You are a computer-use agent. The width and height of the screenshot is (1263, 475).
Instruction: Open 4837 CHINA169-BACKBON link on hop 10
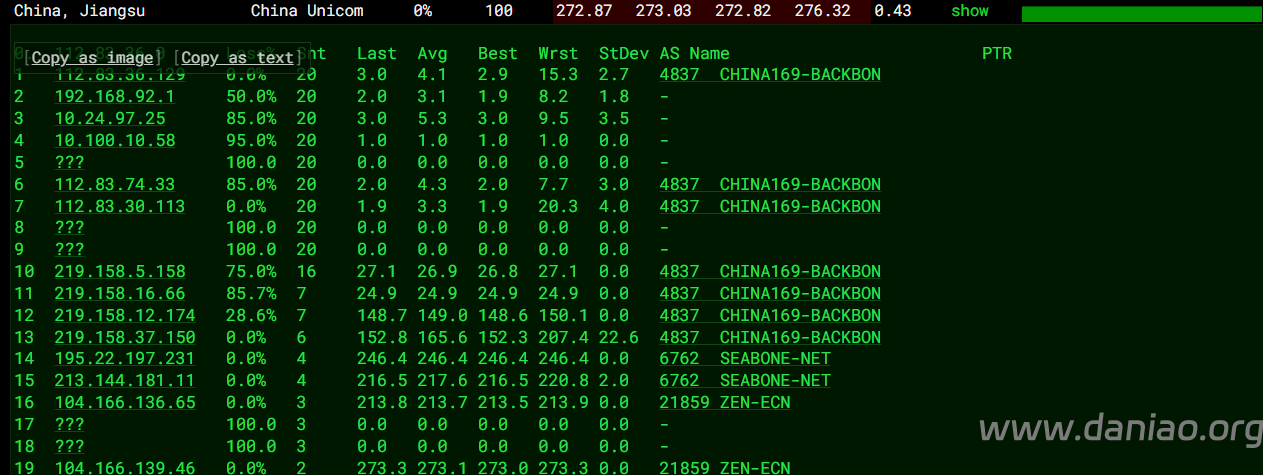click(770, 272)
